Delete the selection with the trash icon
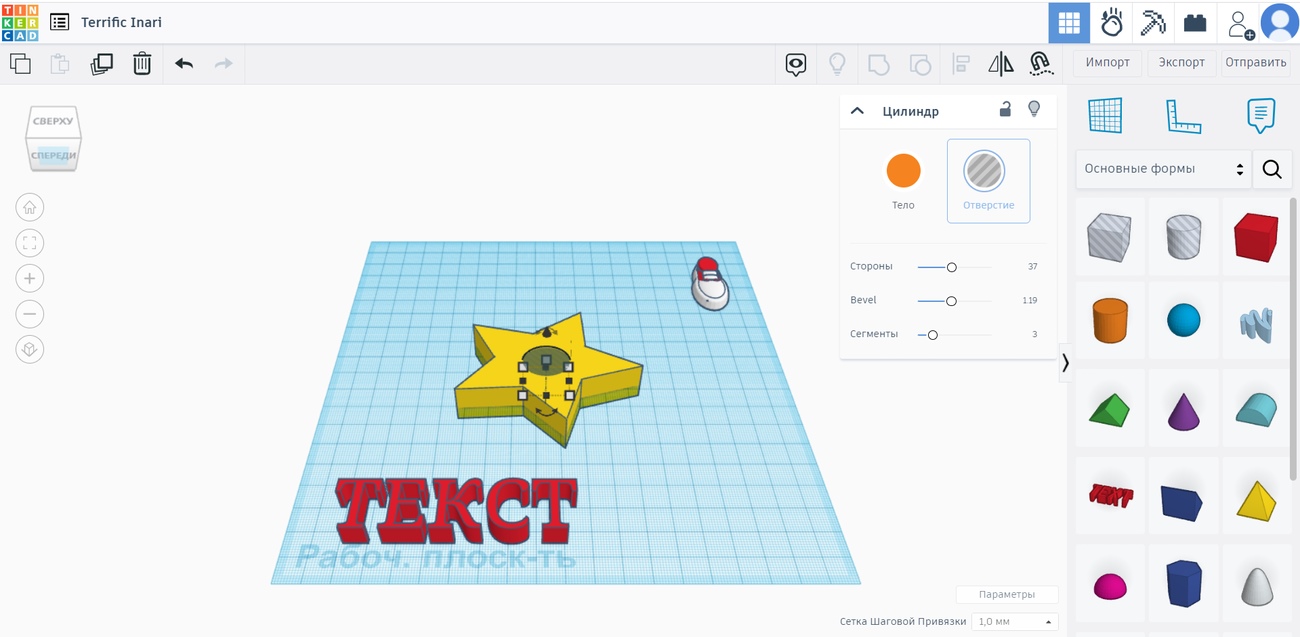The height and width of the screenshot is (637, 1300). (141, 63)
